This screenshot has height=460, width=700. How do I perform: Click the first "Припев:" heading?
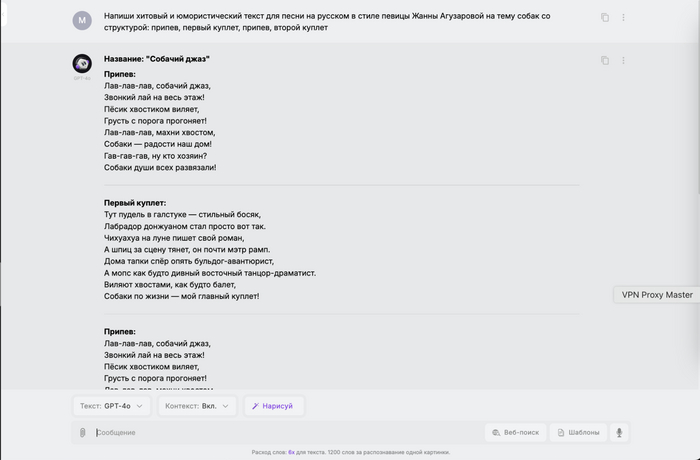click(120, 74)
